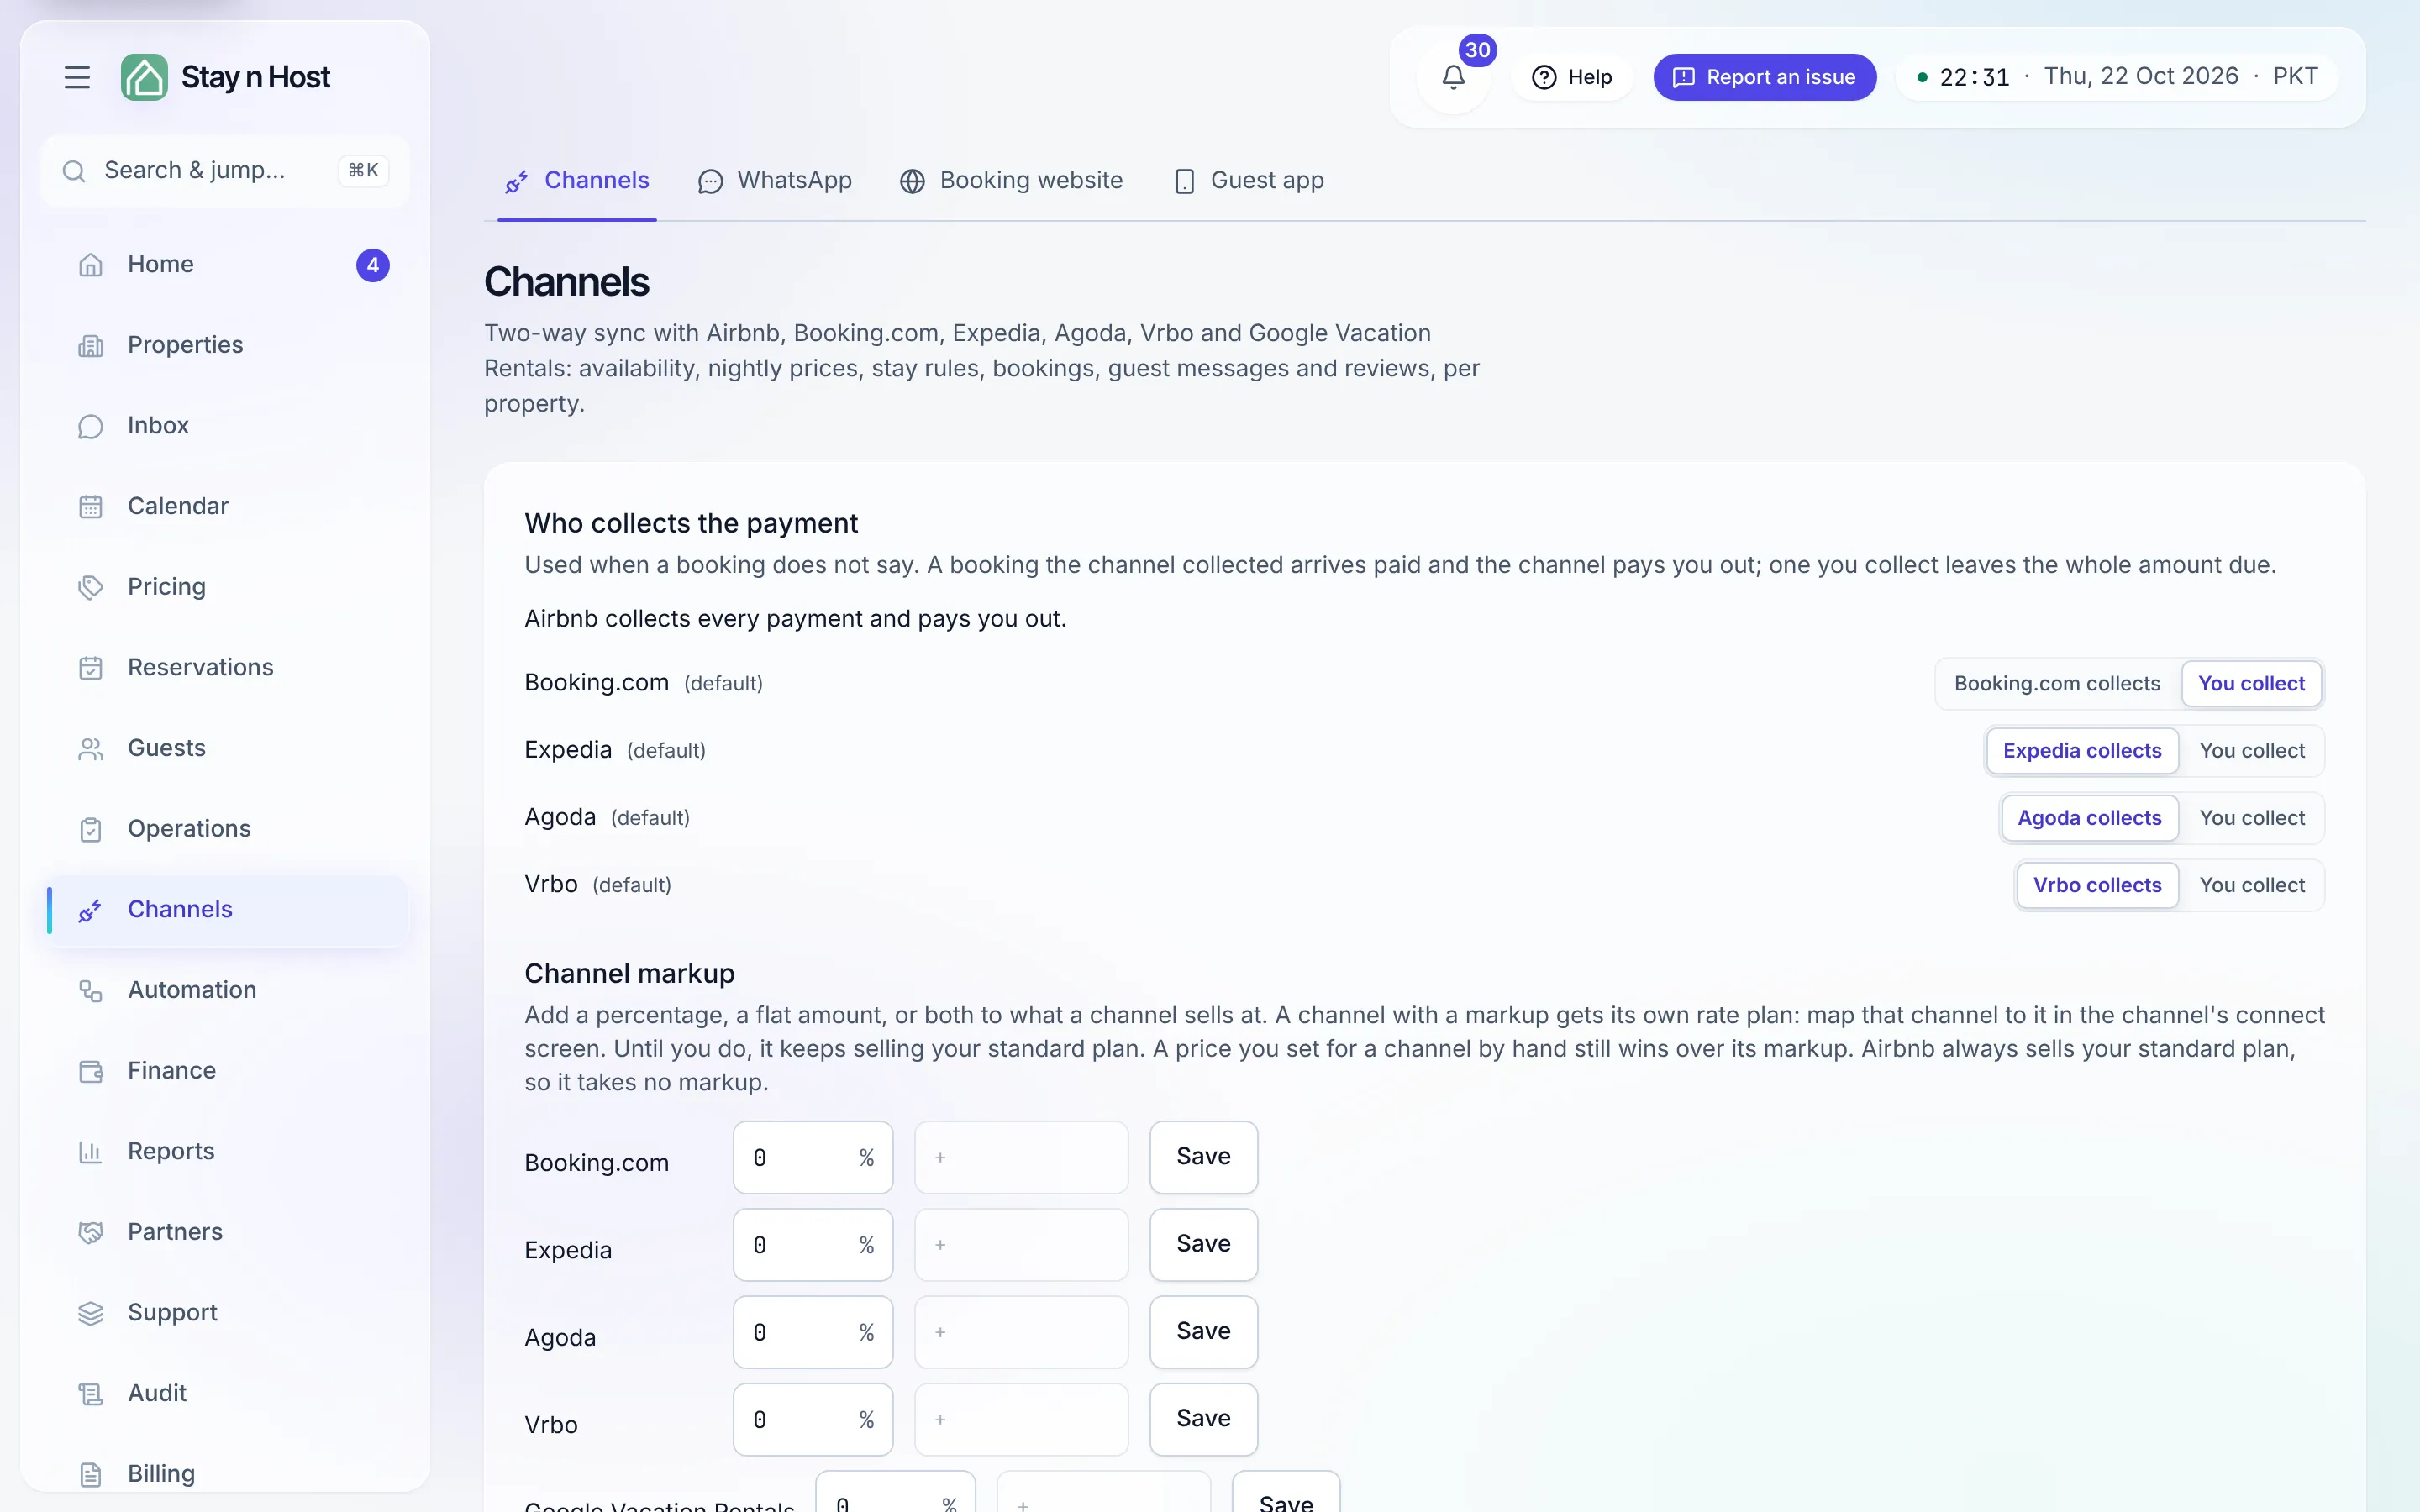The width and height of the screenshot is (2420, 1512).
Task: Select Agoda collects option
Action: (x=2089, y=817)
